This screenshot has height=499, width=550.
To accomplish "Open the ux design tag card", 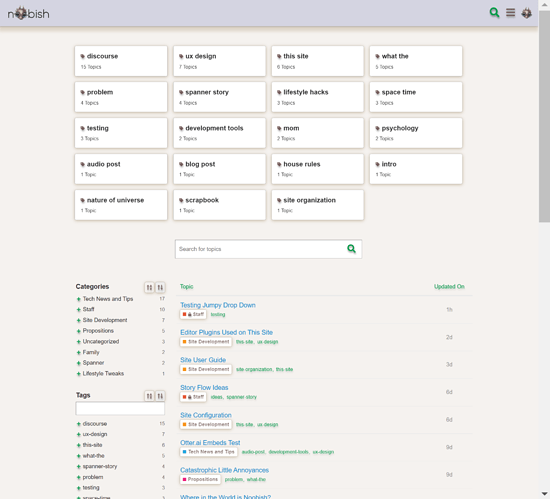I will point(220,61).
